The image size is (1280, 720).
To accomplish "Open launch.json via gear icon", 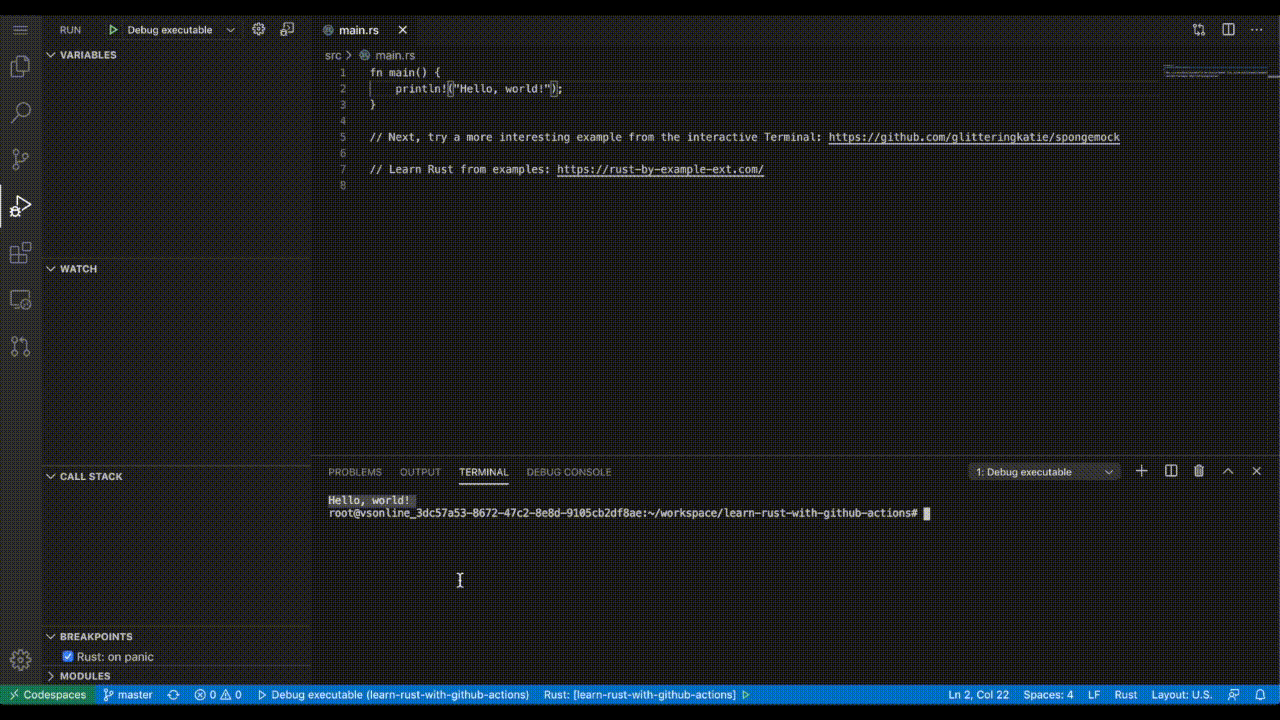I will click(x=259, y=29).
